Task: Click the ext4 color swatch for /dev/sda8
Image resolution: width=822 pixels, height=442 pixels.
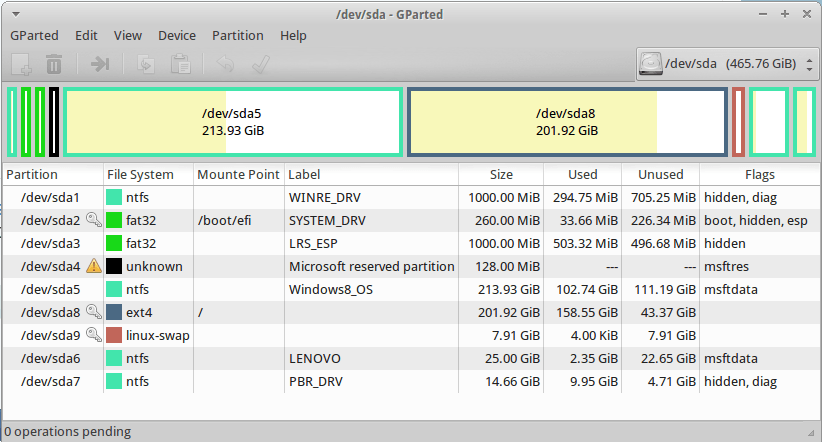Action: (115, 313)
